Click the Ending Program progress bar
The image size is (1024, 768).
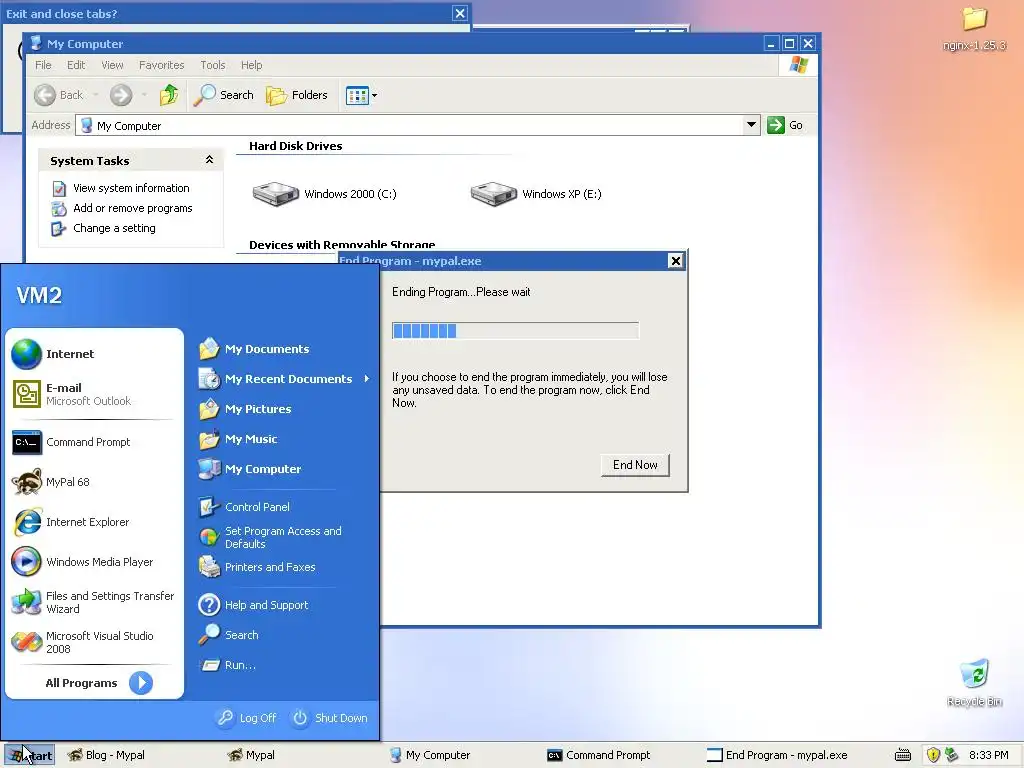click(515, 330)
